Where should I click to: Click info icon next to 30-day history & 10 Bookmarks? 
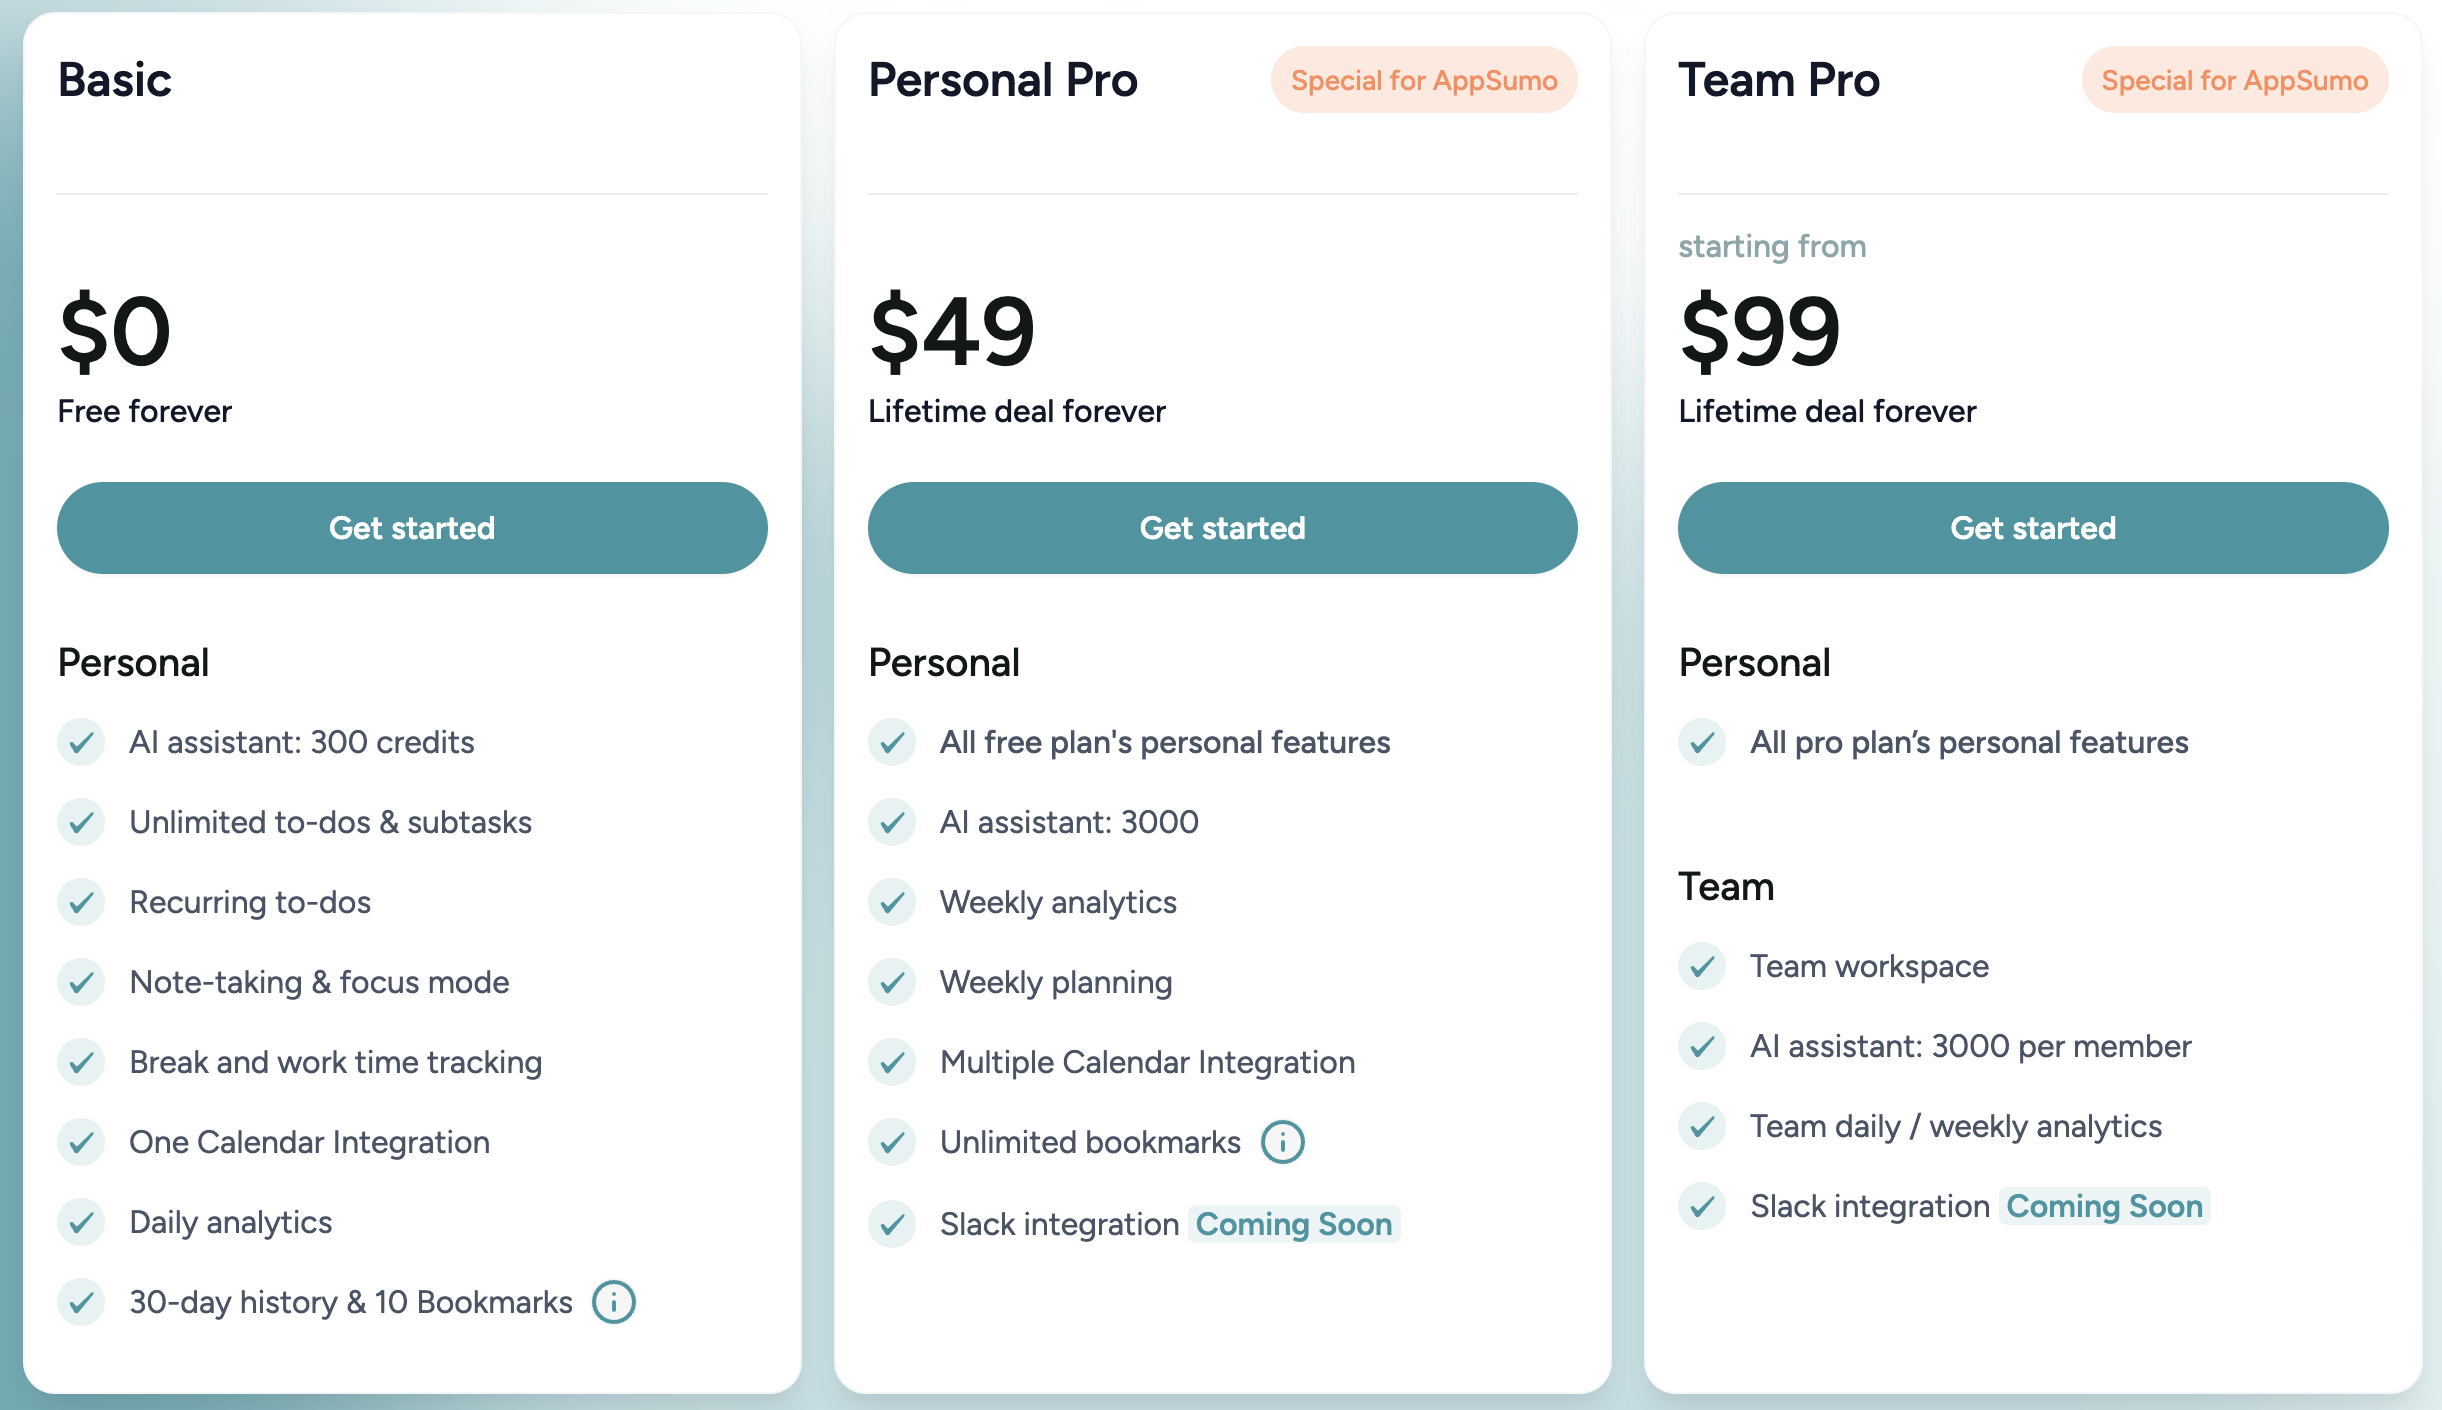click(x=614, y=1302)
